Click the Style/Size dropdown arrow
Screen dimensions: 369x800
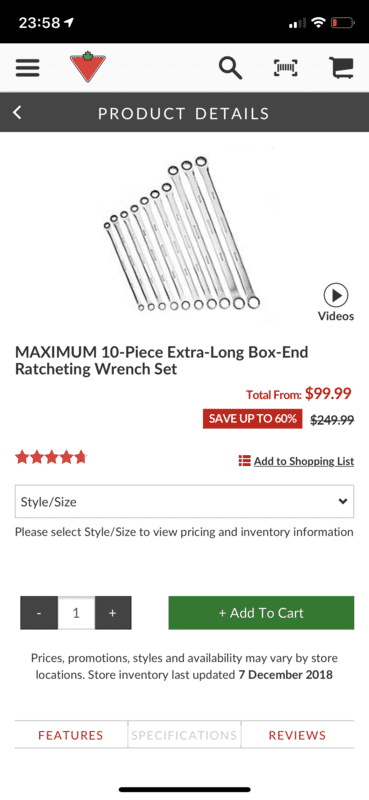[x=343, y=502]
